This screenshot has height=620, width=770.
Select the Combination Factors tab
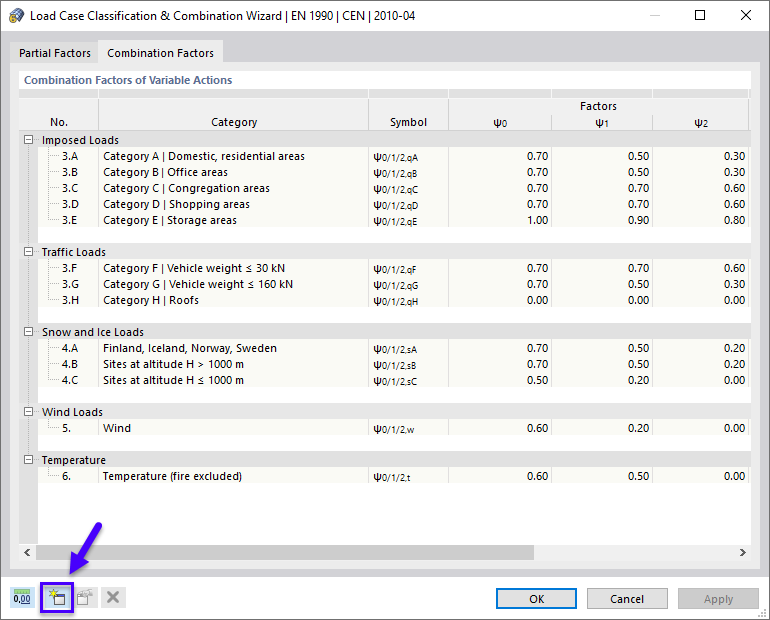[x=161, y=53]
